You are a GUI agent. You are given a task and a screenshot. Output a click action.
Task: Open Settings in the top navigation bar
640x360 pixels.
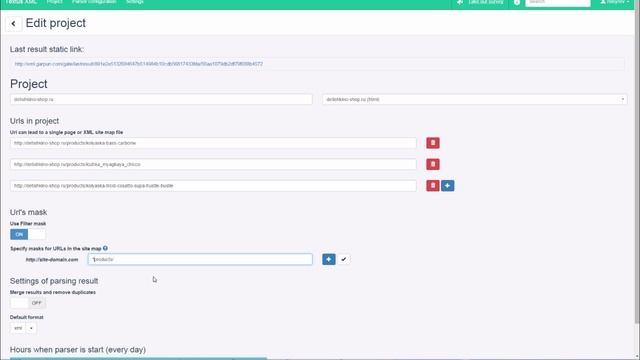point(135,2)
